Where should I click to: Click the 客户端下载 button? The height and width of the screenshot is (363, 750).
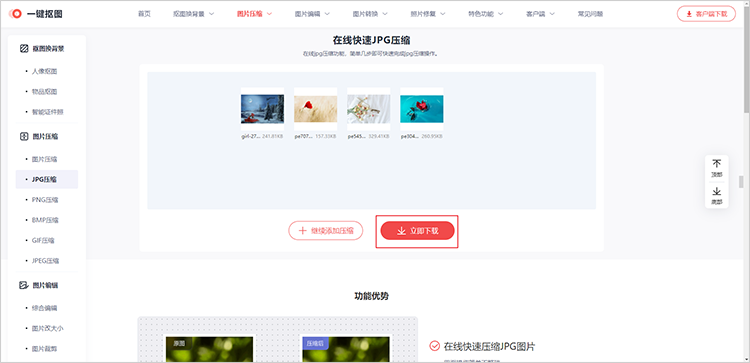pos(706,14)
